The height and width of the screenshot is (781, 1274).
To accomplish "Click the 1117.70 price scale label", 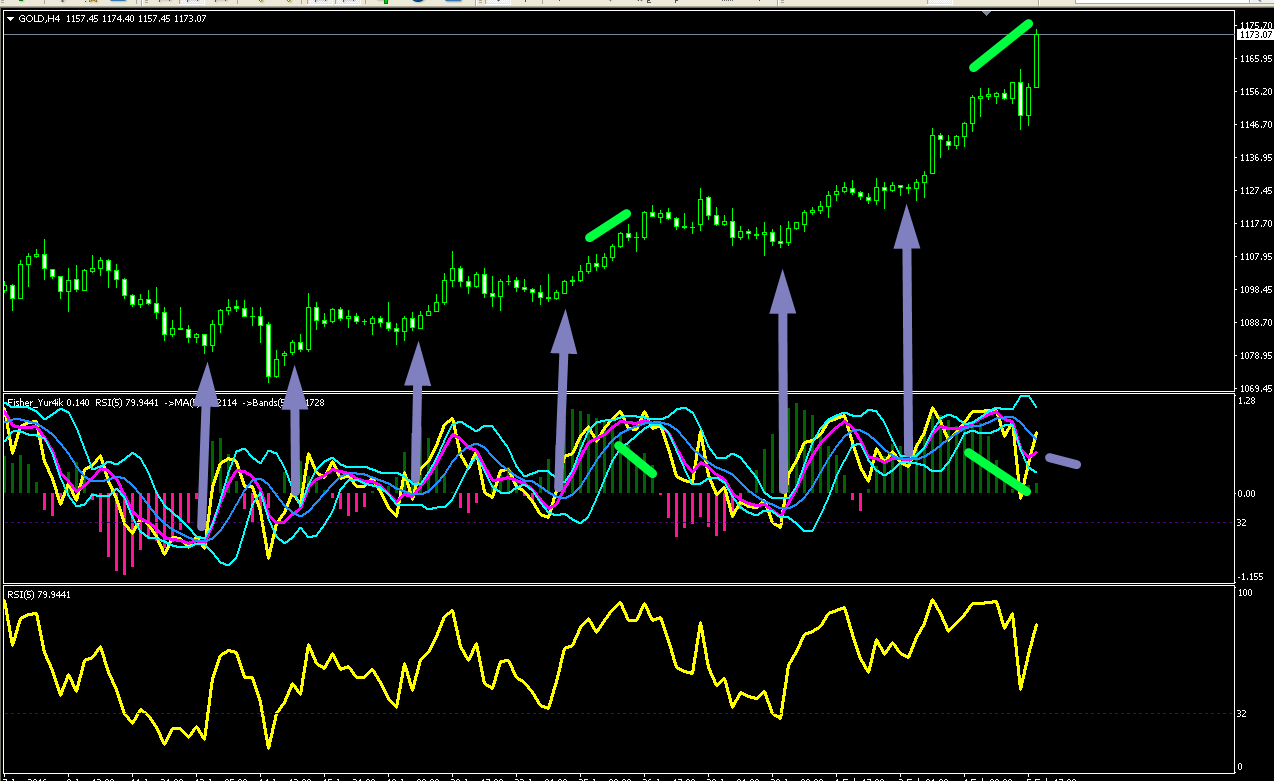I will coord(1255,224).
